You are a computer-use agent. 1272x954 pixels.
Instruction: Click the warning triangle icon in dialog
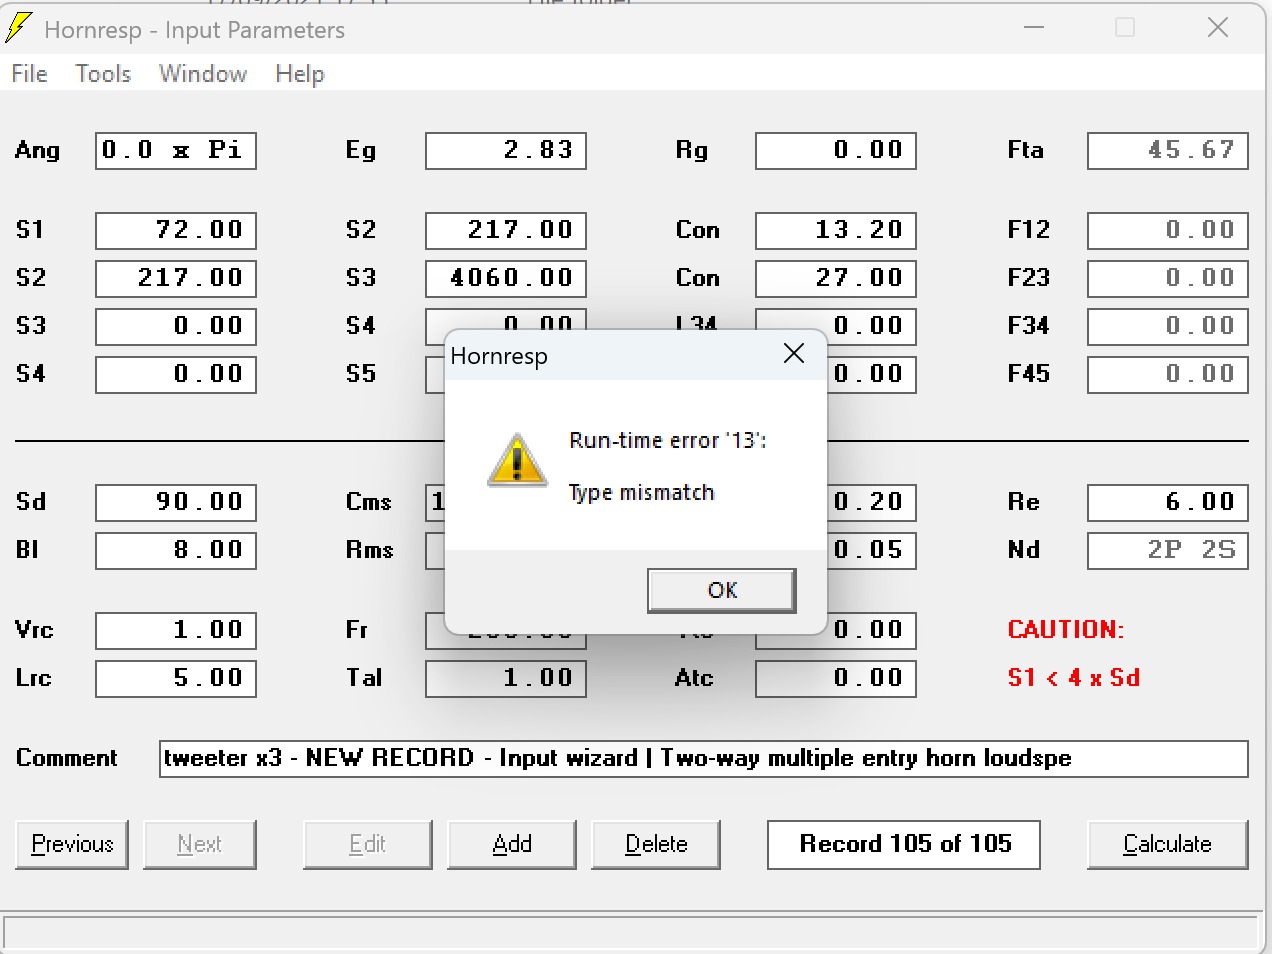517,460
